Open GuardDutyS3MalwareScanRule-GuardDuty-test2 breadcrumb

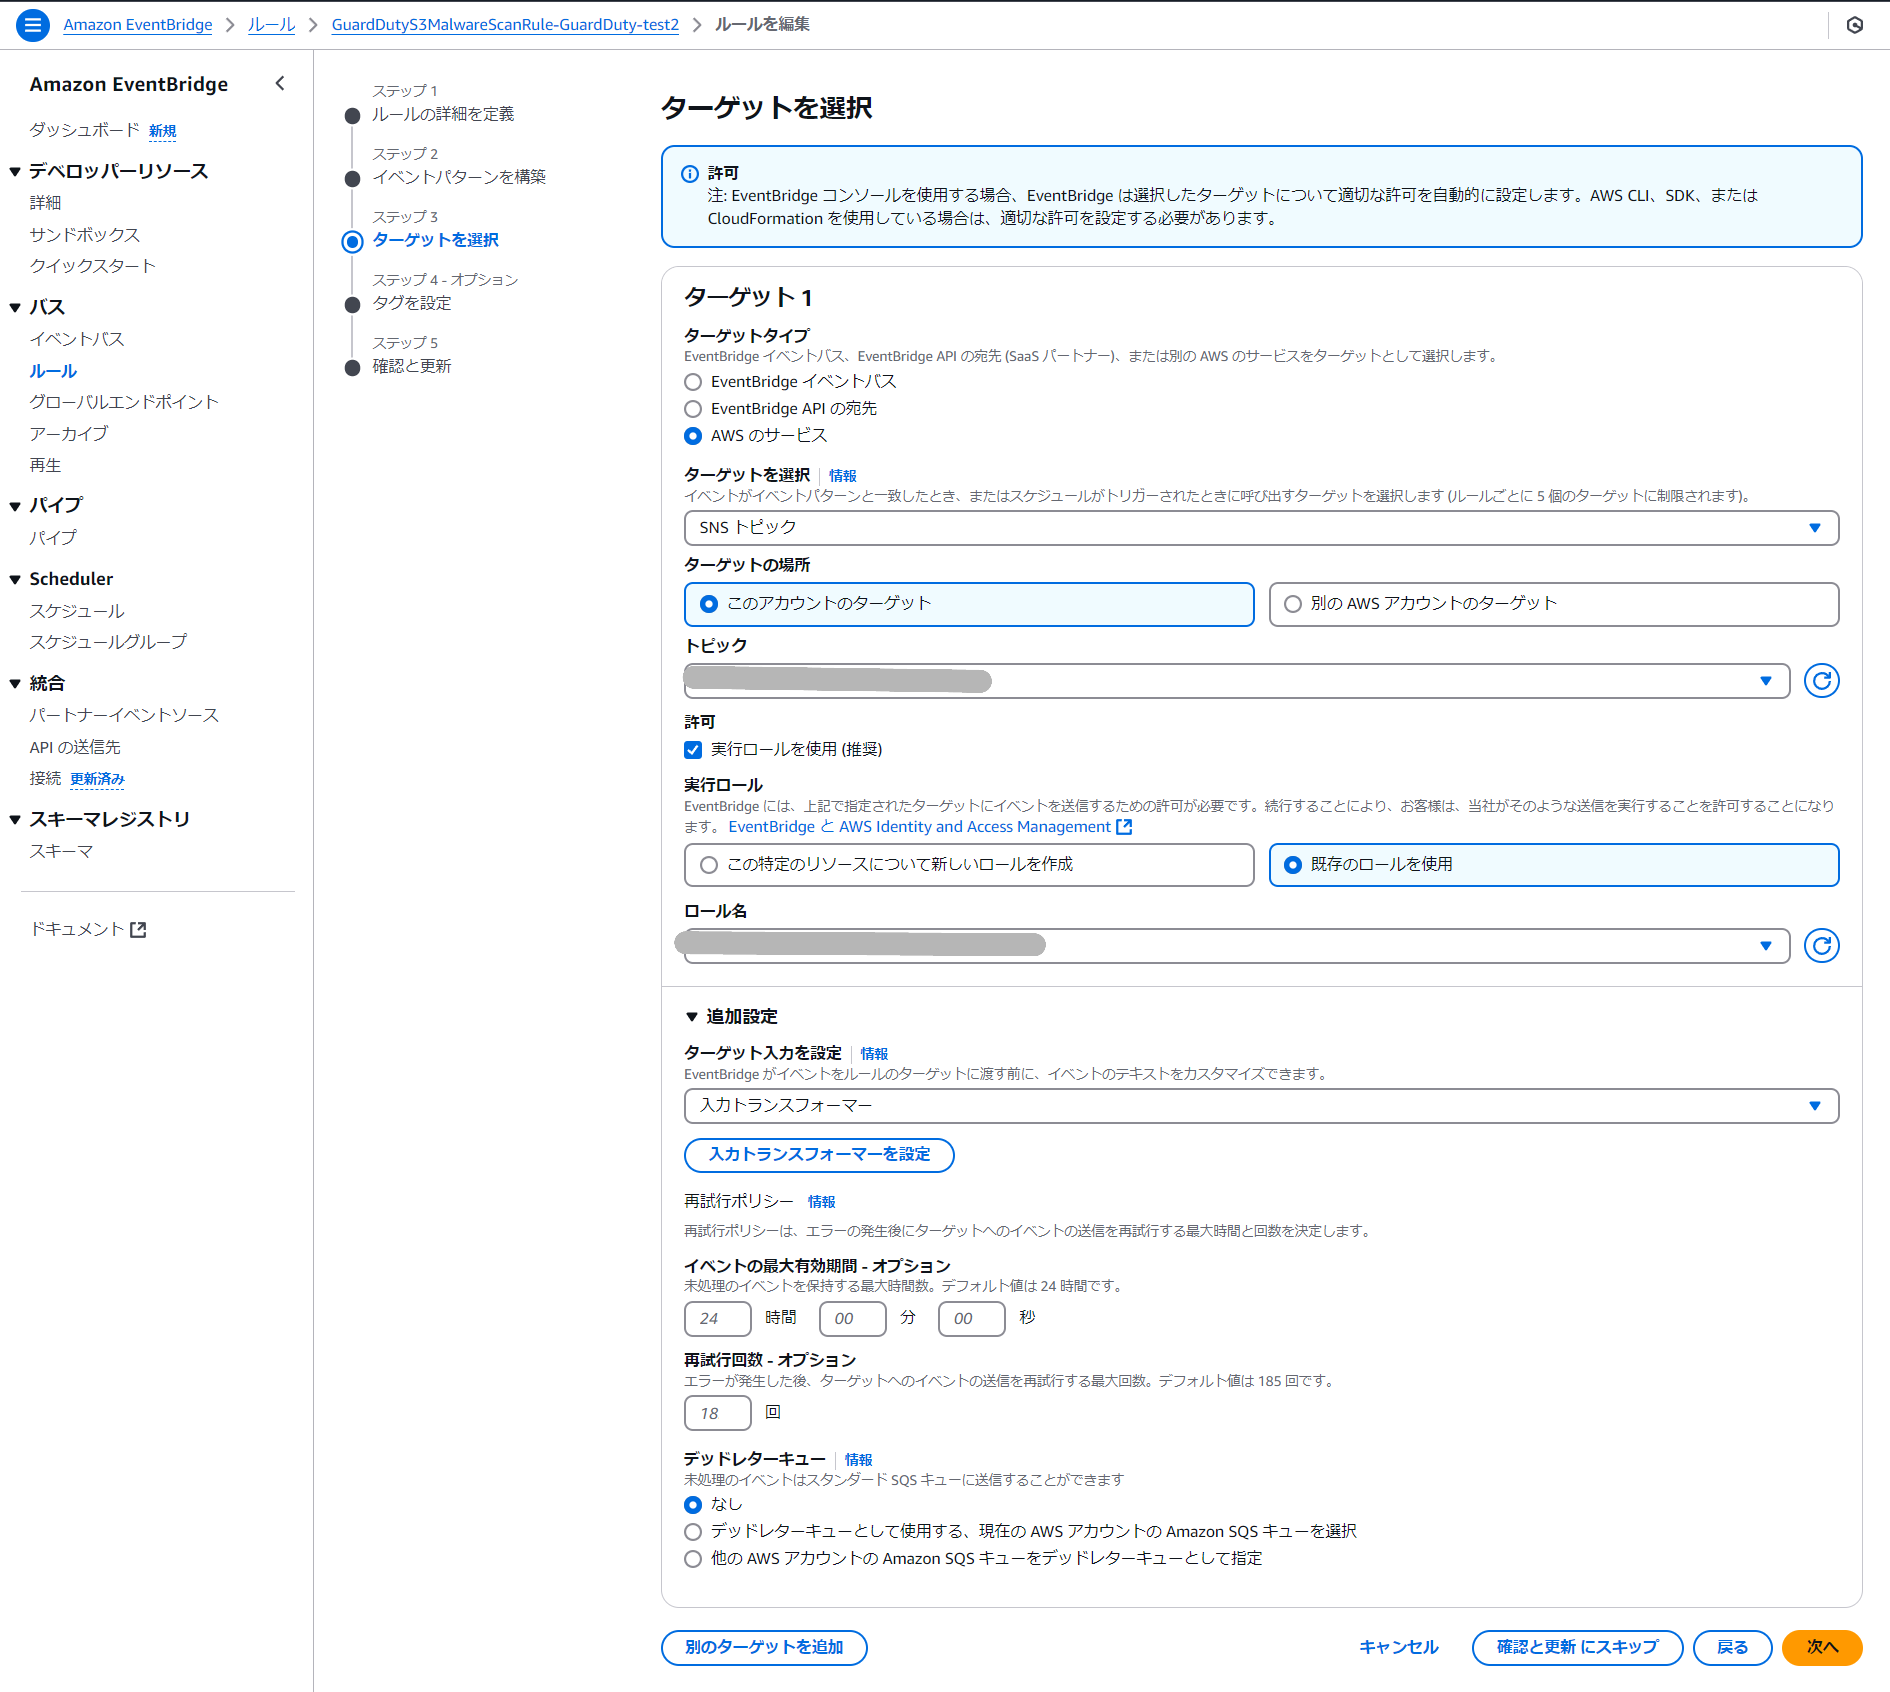505,25
